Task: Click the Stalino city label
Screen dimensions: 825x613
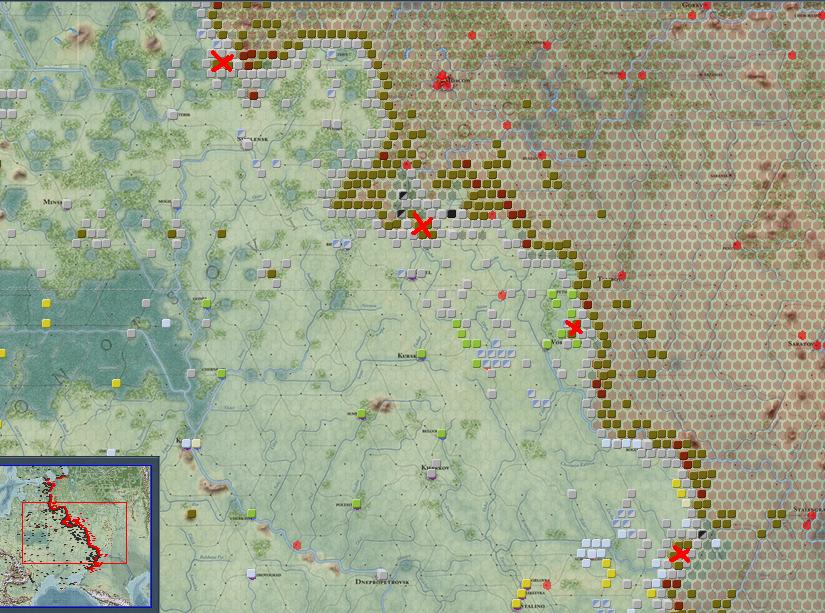Action: click(532, 606)
